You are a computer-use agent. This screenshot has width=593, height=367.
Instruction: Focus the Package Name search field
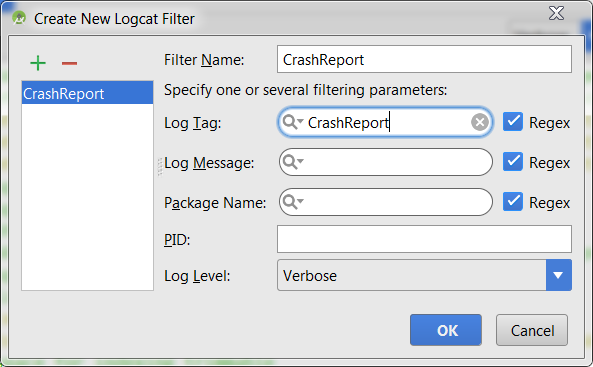pos(386,202)
